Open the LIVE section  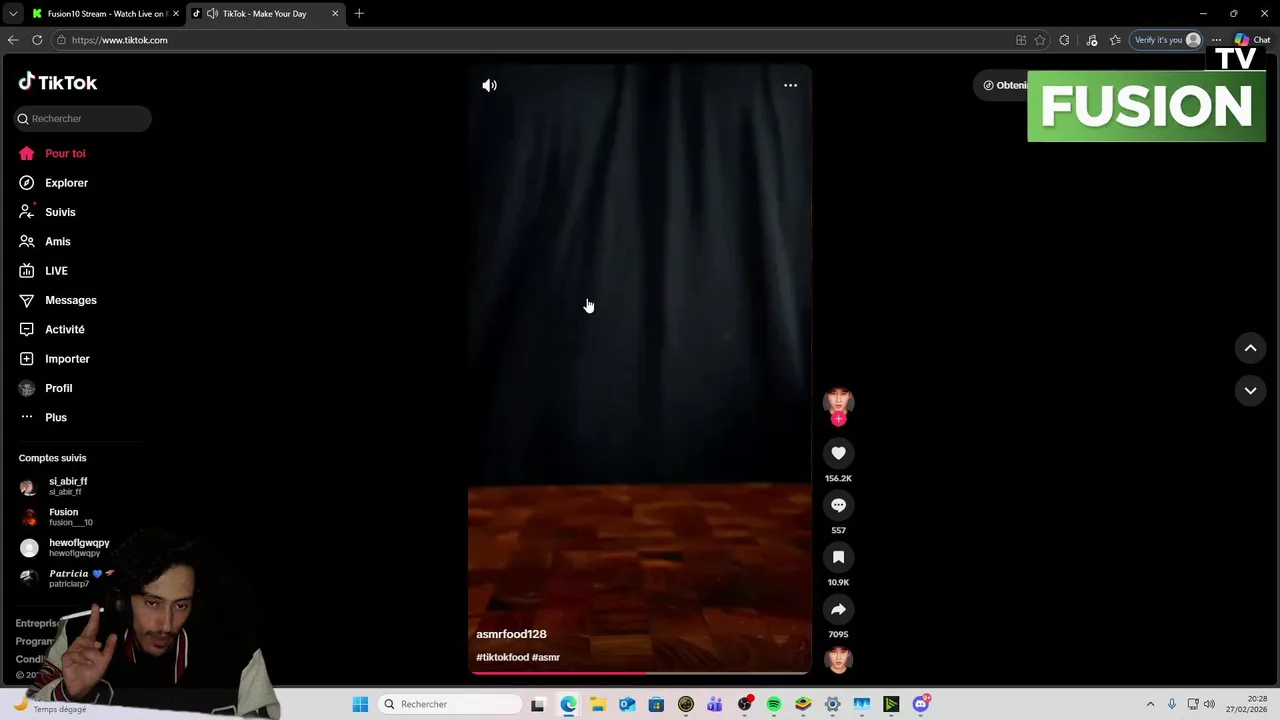coord(44,271)
